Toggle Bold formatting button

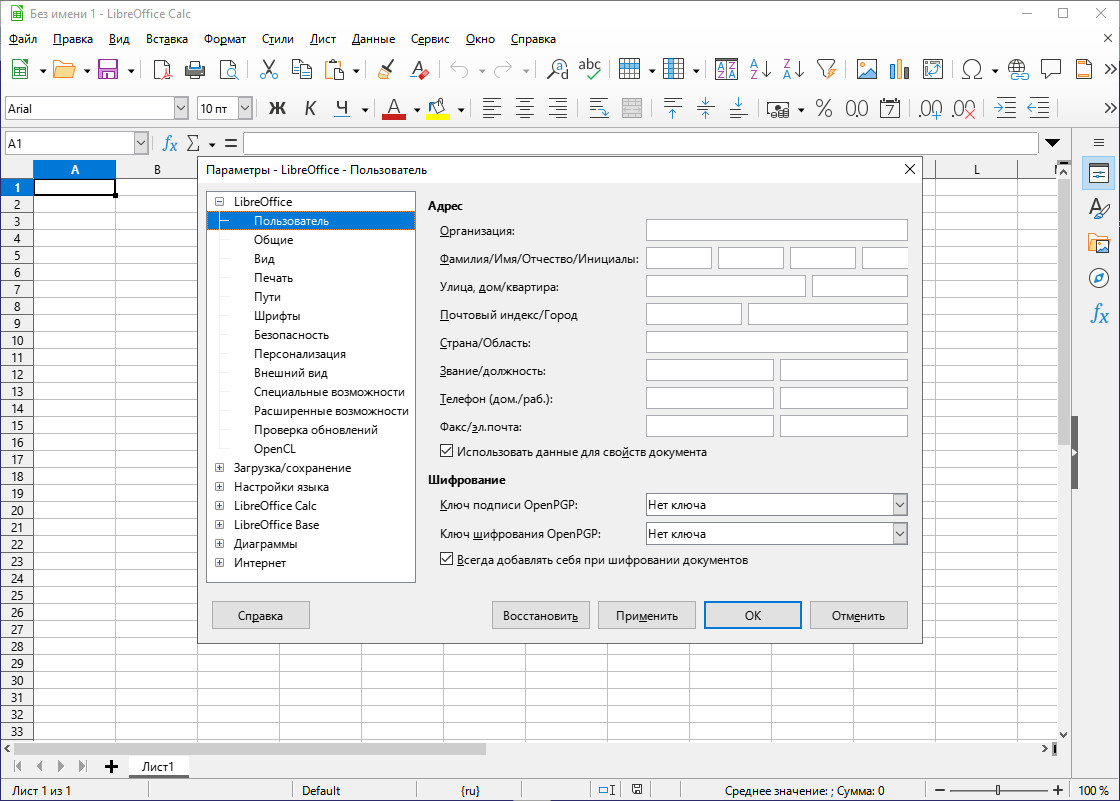(x=278, y=108)
